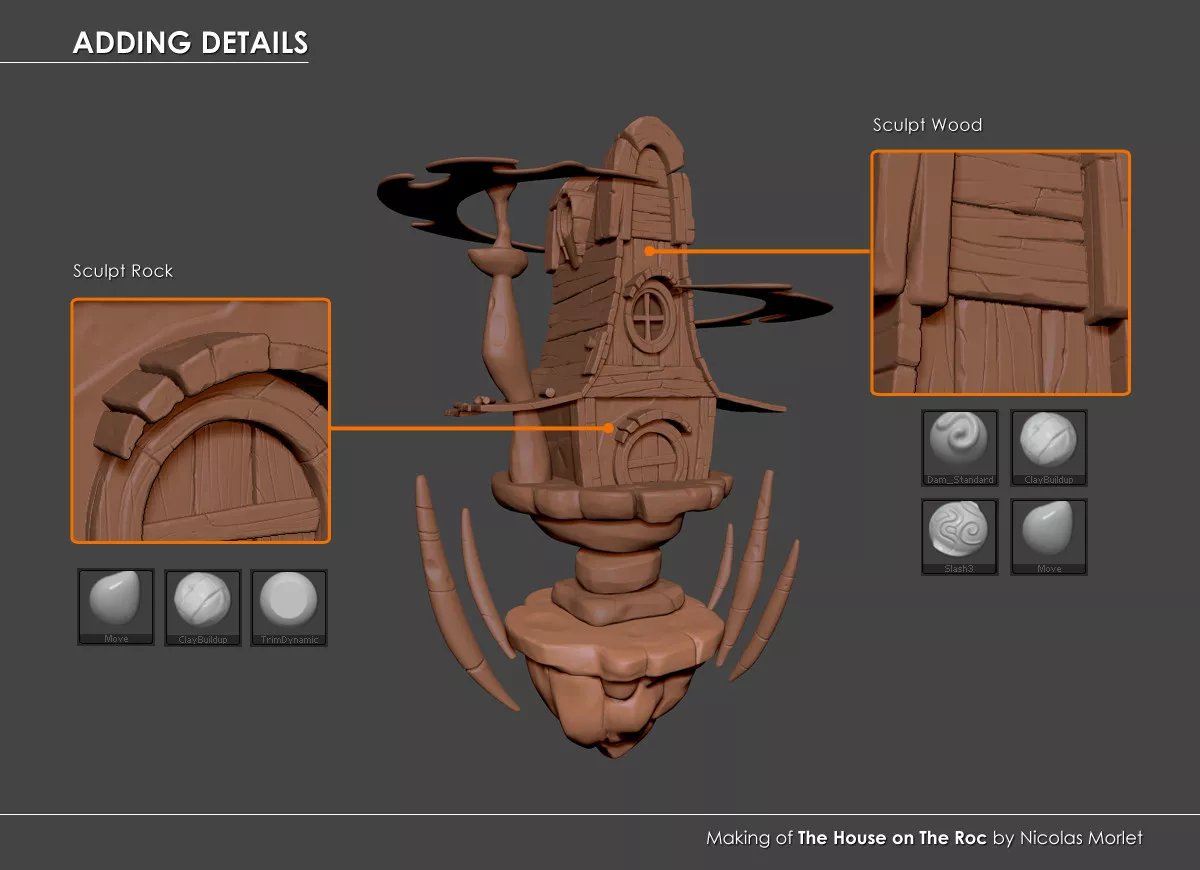Click the stone arch atop the tower
Image resolution: width=1200 pixels, height=870 pixels.
click(641, 150)
